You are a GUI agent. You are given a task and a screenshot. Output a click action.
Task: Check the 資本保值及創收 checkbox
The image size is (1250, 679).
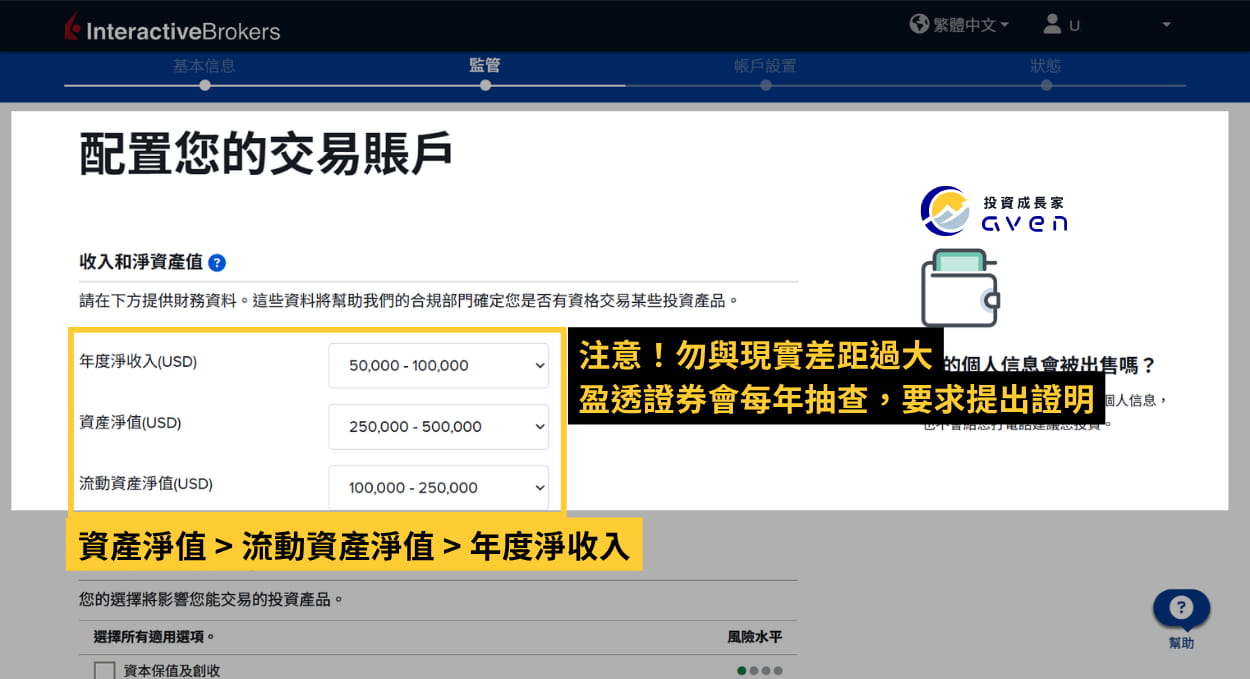(x=104, y=671)
